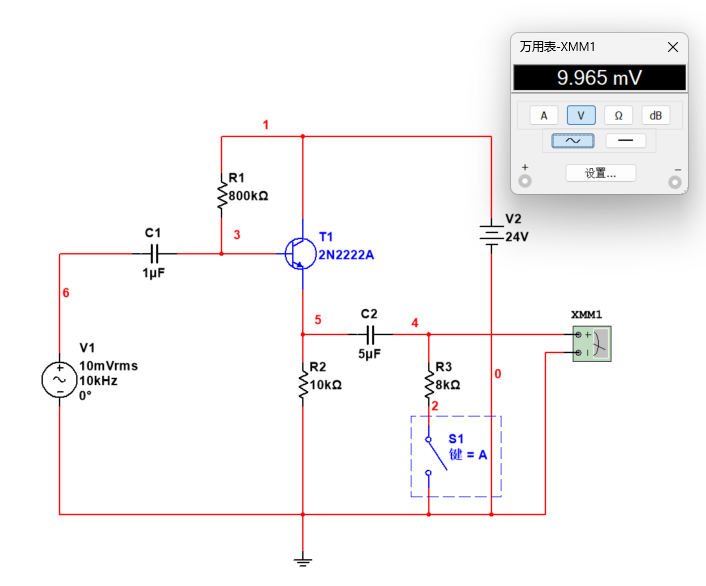The width and height of the screenshot is (706, 586).
Task: Select capacitor C2 5µF
Action: tap(369, 333)
